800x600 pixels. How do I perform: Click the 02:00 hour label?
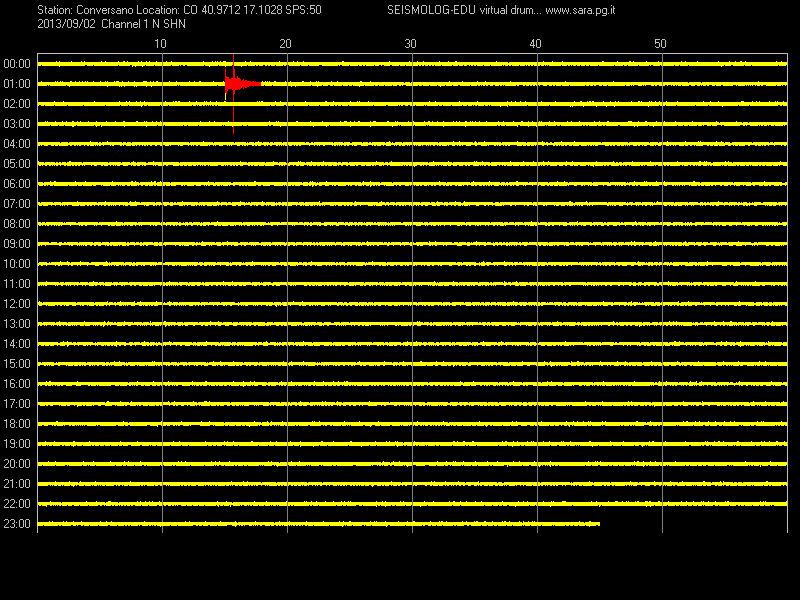point(17,104)
